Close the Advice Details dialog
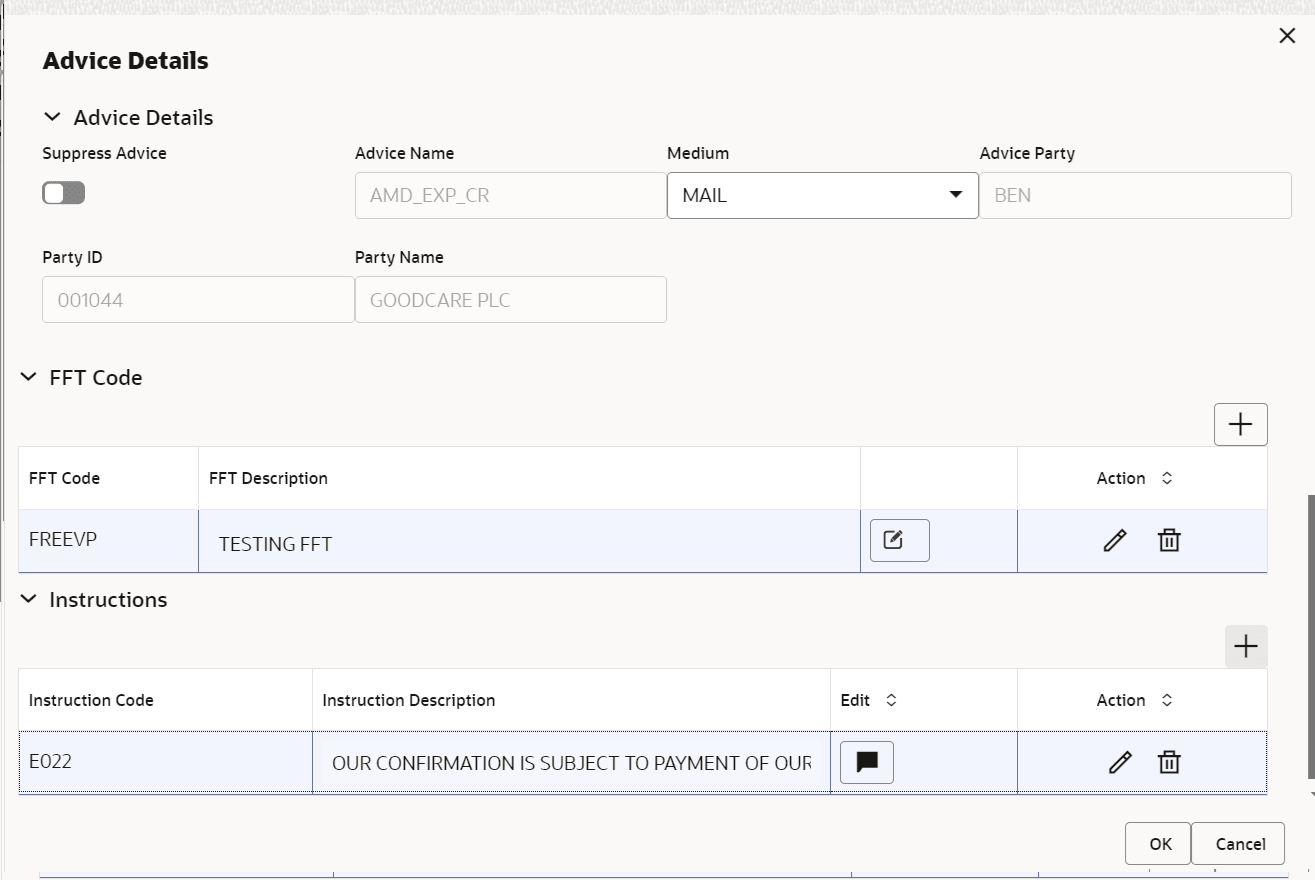 (1287, 35)
